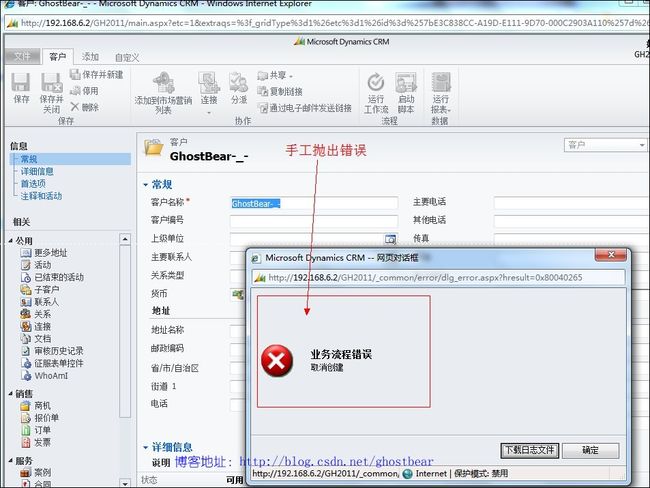650x488 pixels.
Task: Open 关系 related item
Action: coord(36,314)
